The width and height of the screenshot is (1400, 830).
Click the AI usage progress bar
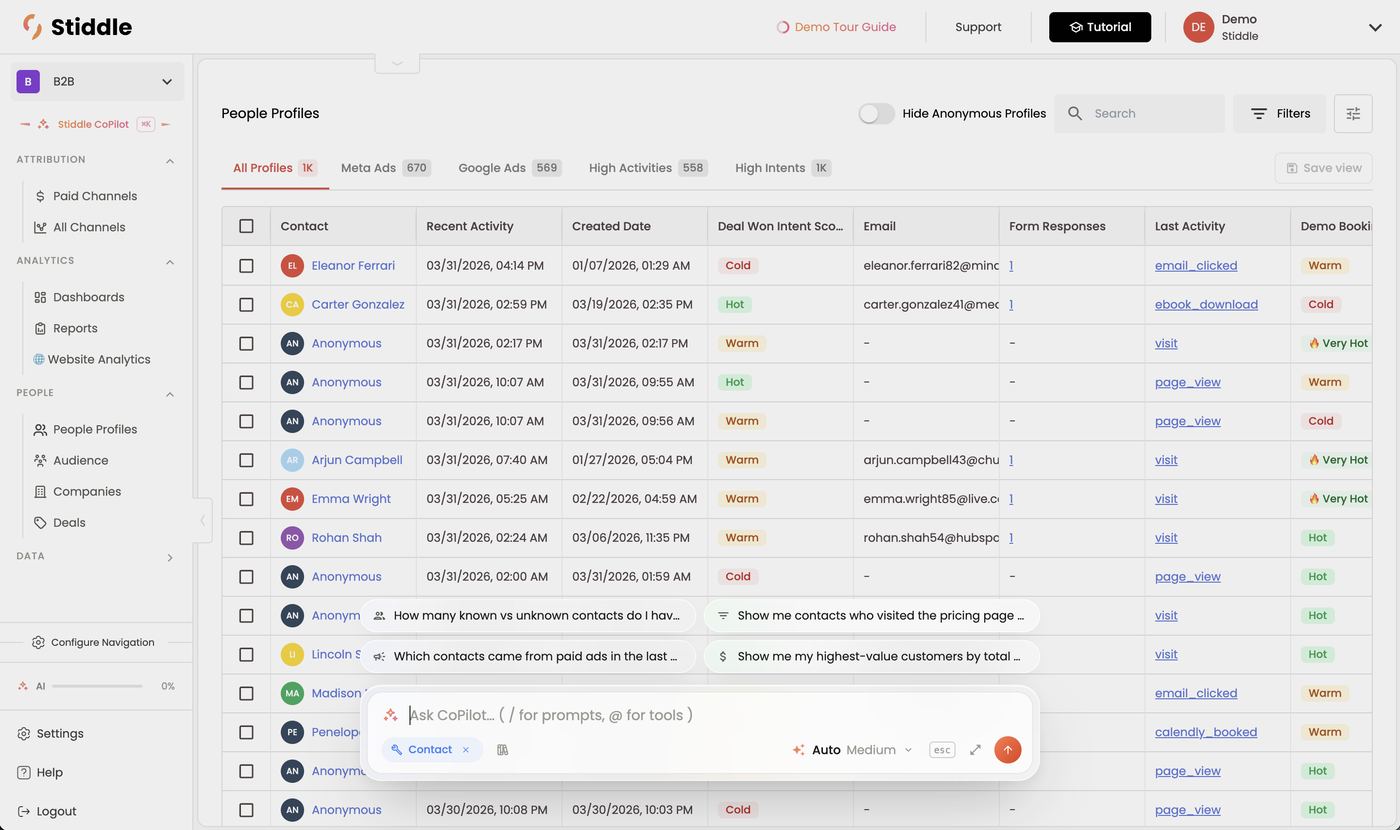click(x=97, y=686)
